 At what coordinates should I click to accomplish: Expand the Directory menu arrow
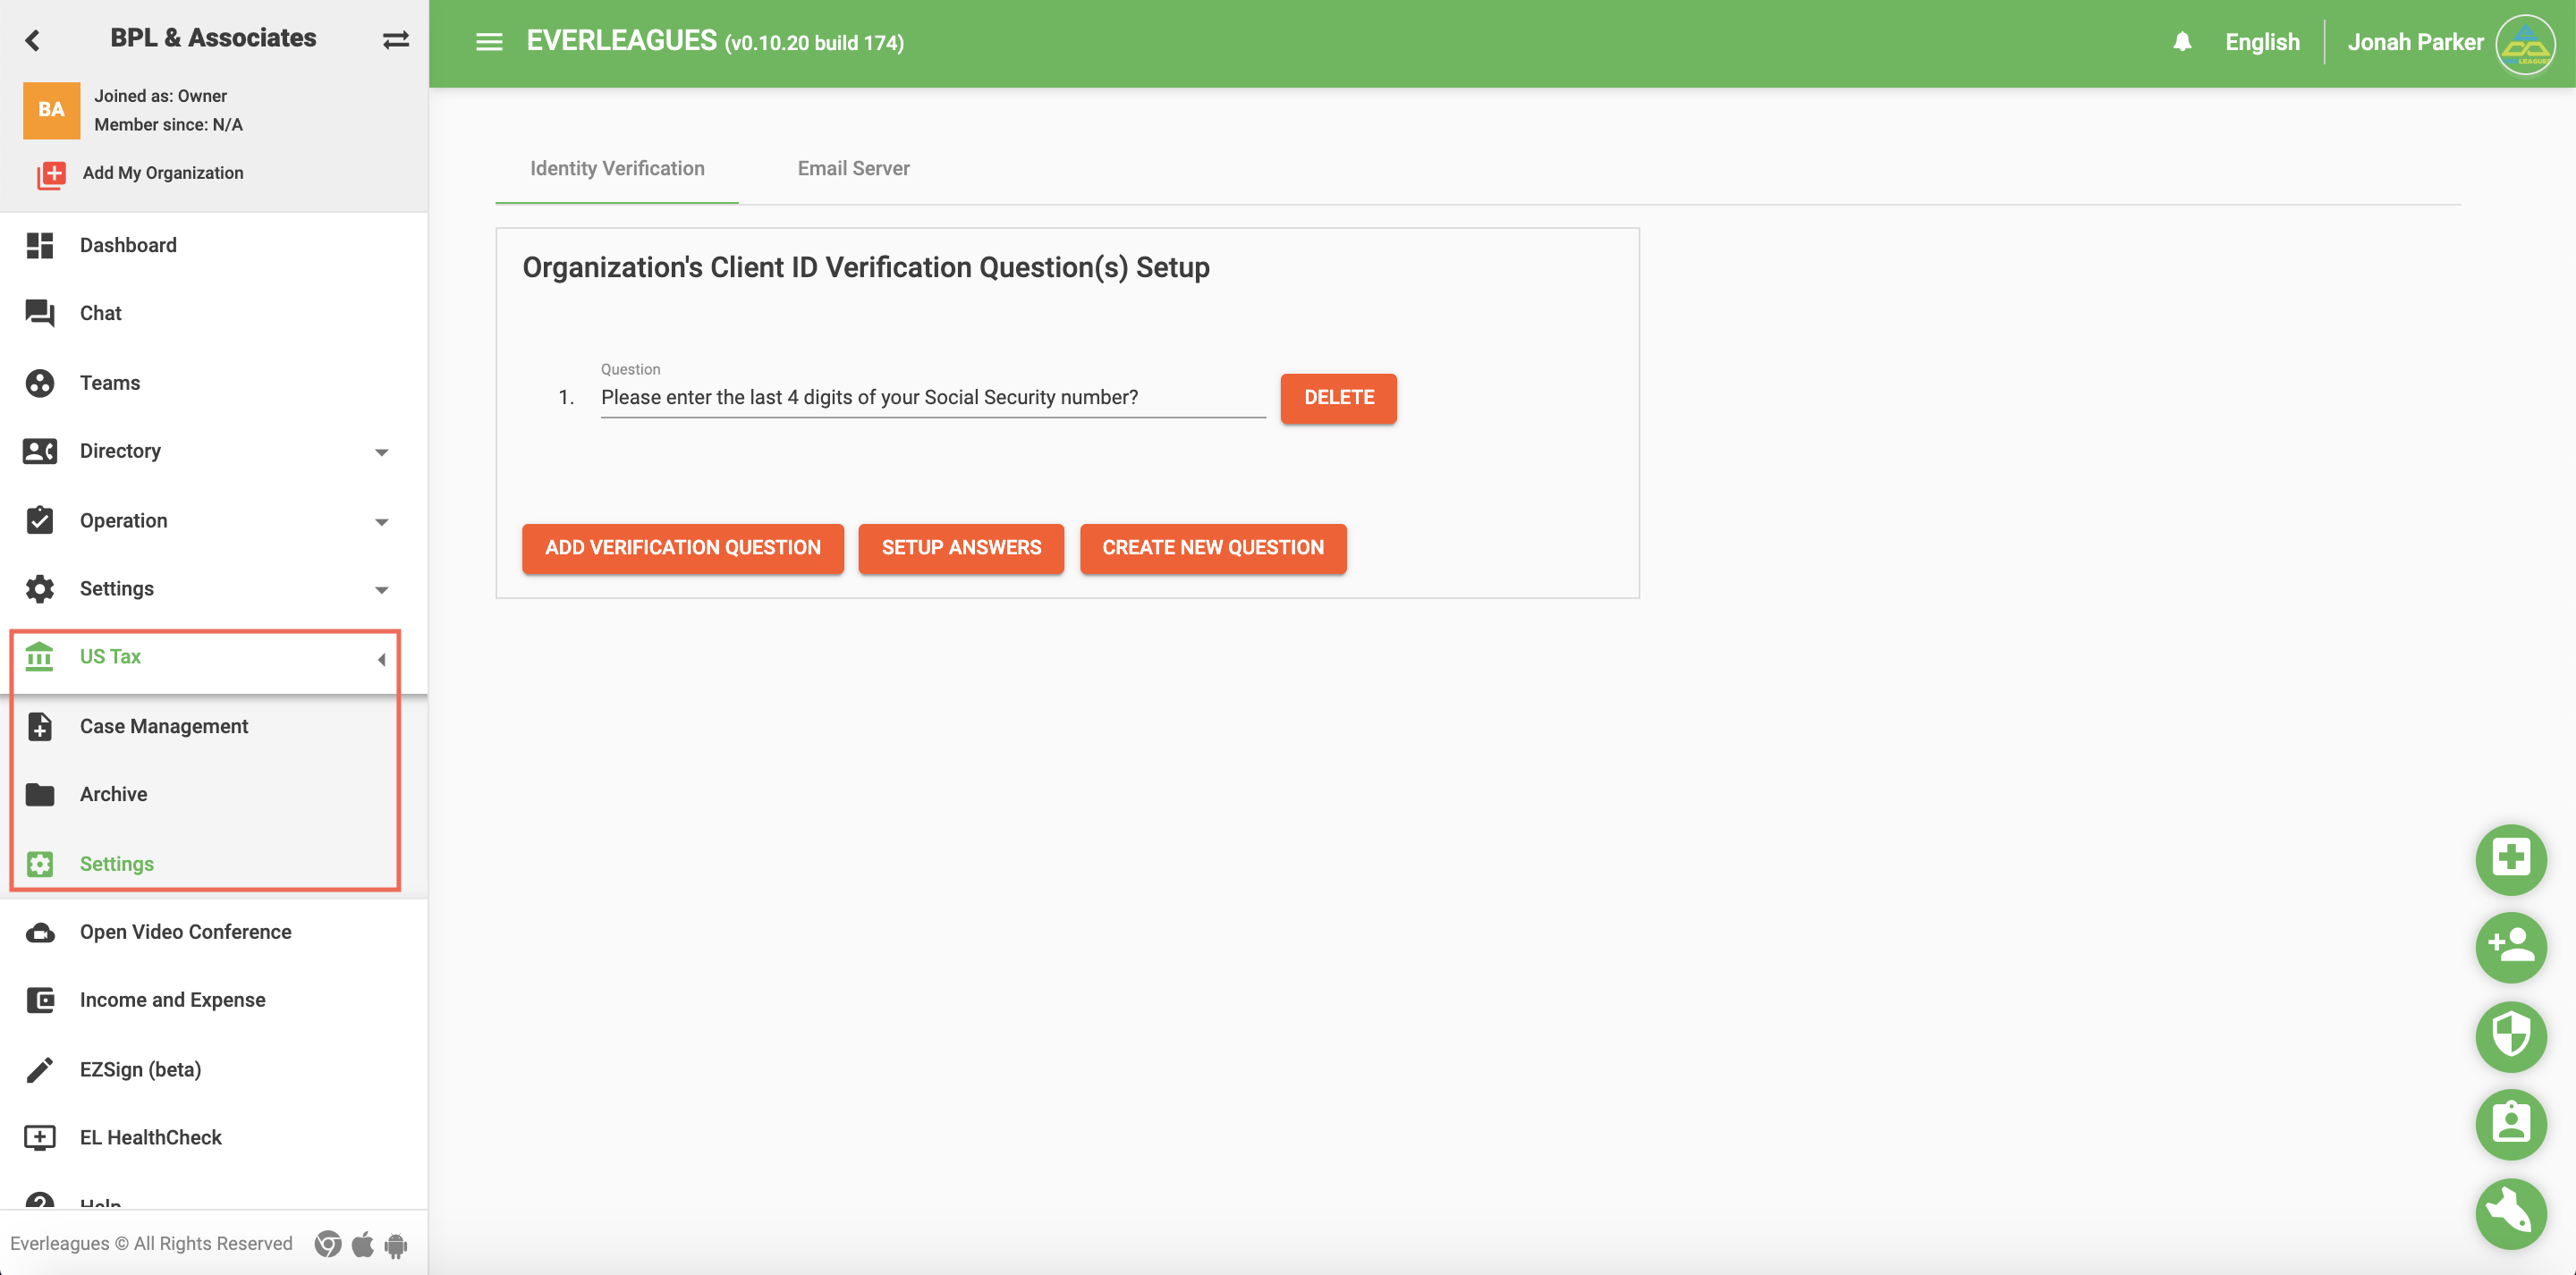point(381,453)
